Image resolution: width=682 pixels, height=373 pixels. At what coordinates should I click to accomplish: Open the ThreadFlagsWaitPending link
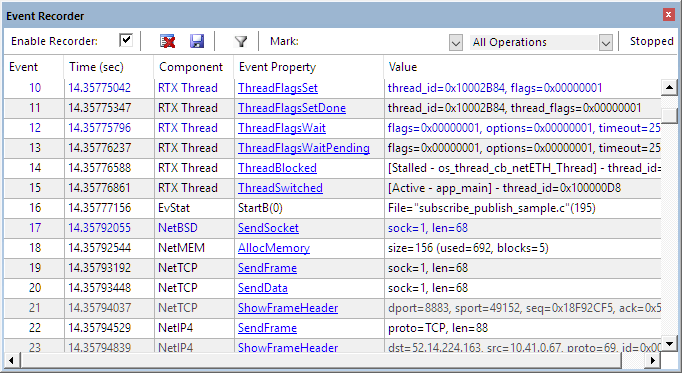tap(304, 148)
